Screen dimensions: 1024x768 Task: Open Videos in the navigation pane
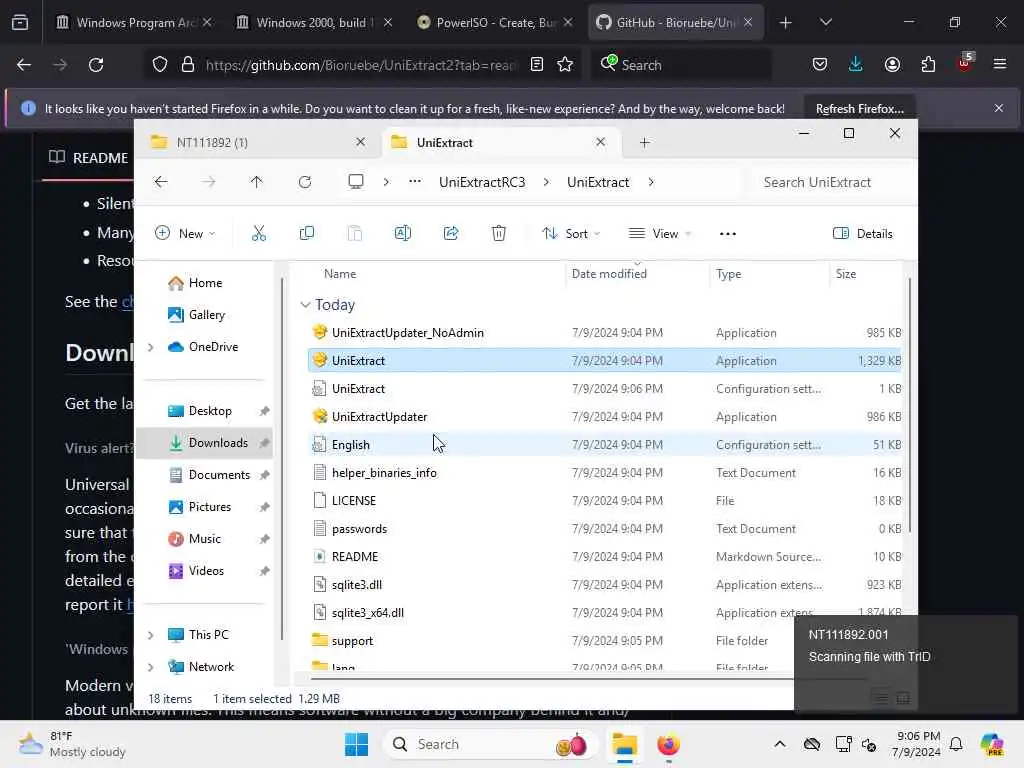pyautogui.click(x=206, y=571)
